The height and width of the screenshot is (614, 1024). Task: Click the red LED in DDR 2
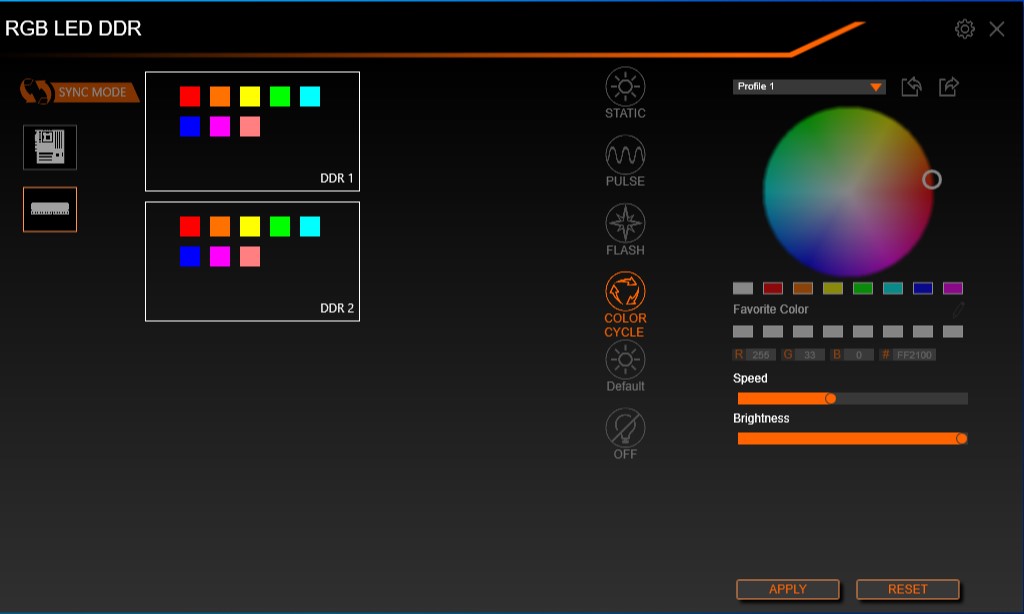[190, 227]
